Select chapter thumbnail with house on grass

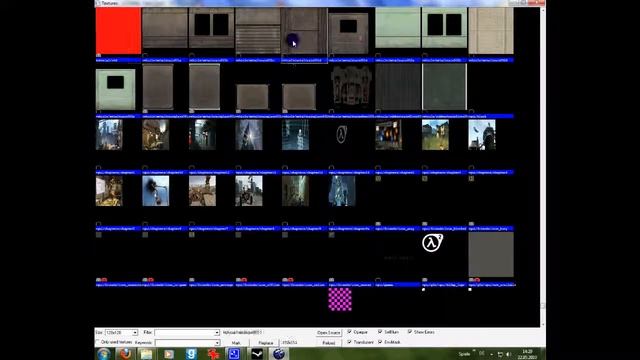pos(435,135)
